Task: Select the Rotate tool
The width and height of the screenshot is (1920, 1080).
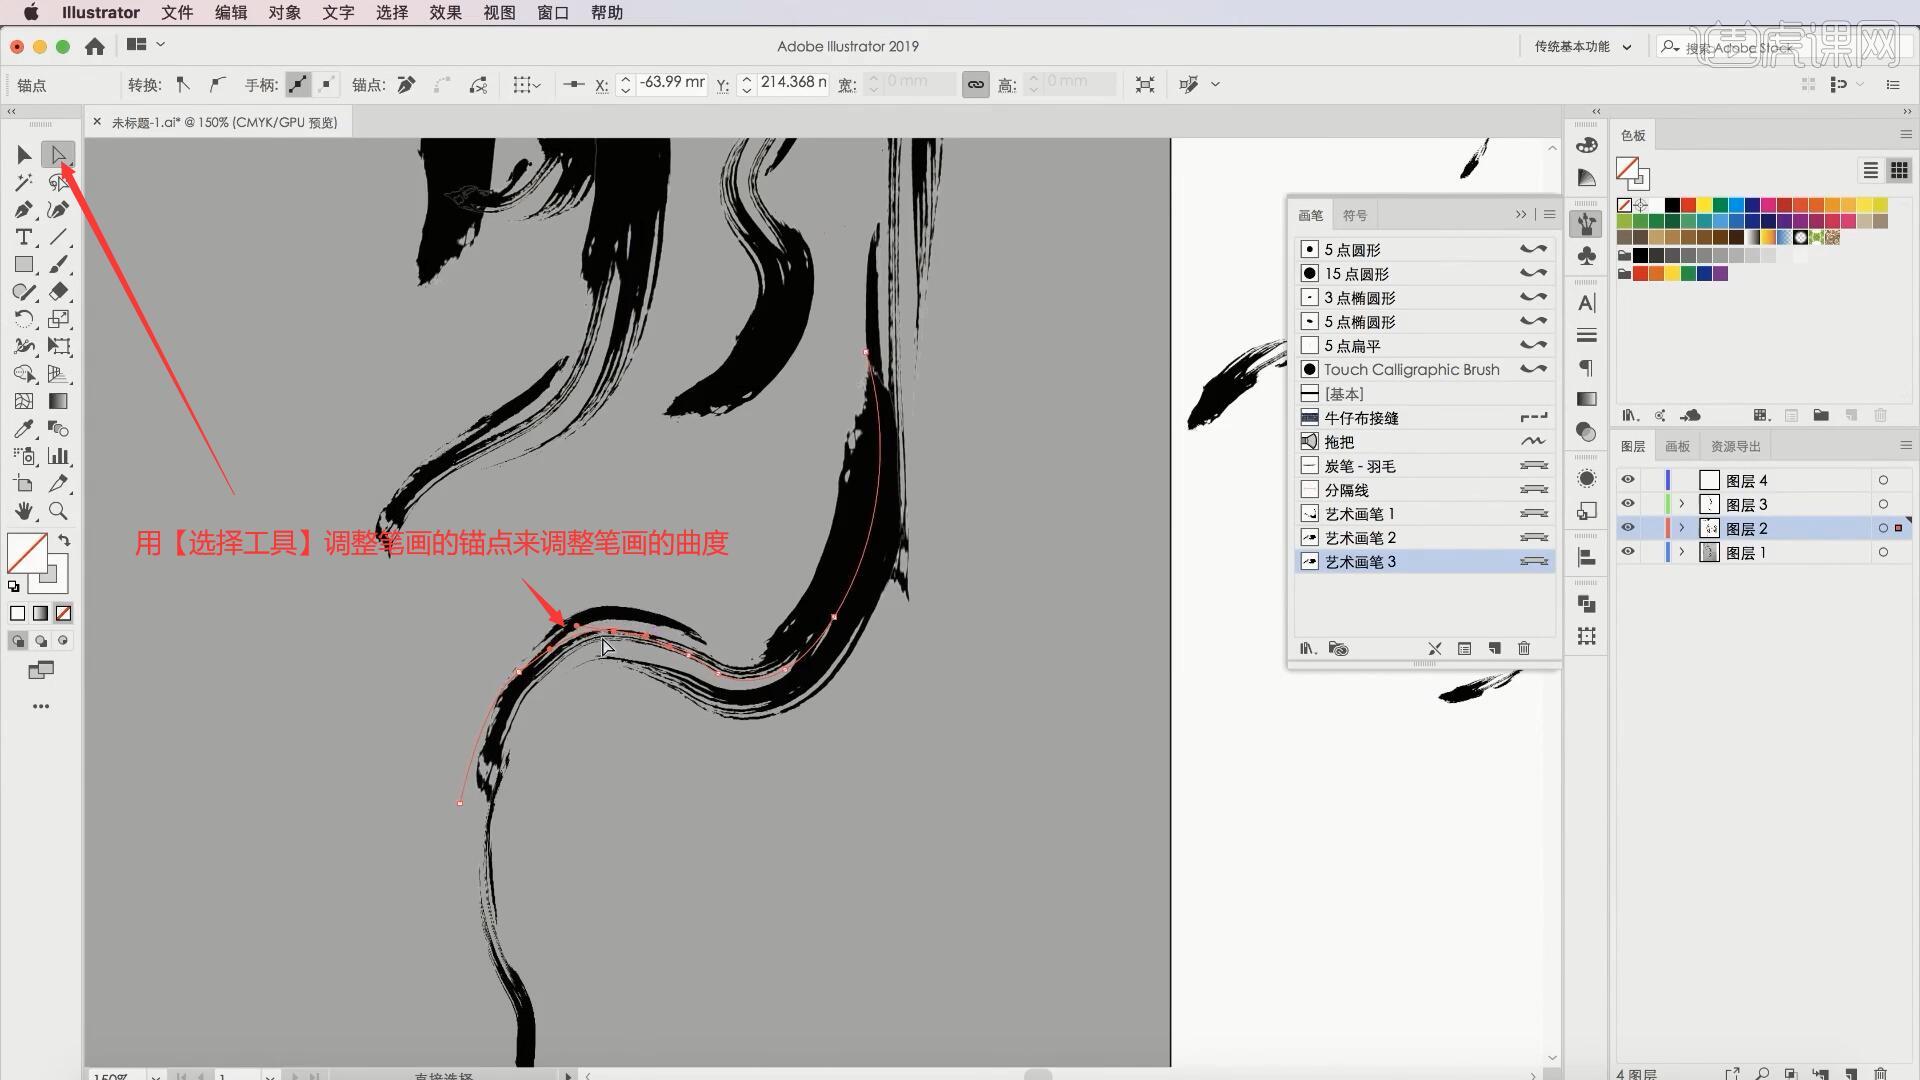Action: 24,319
